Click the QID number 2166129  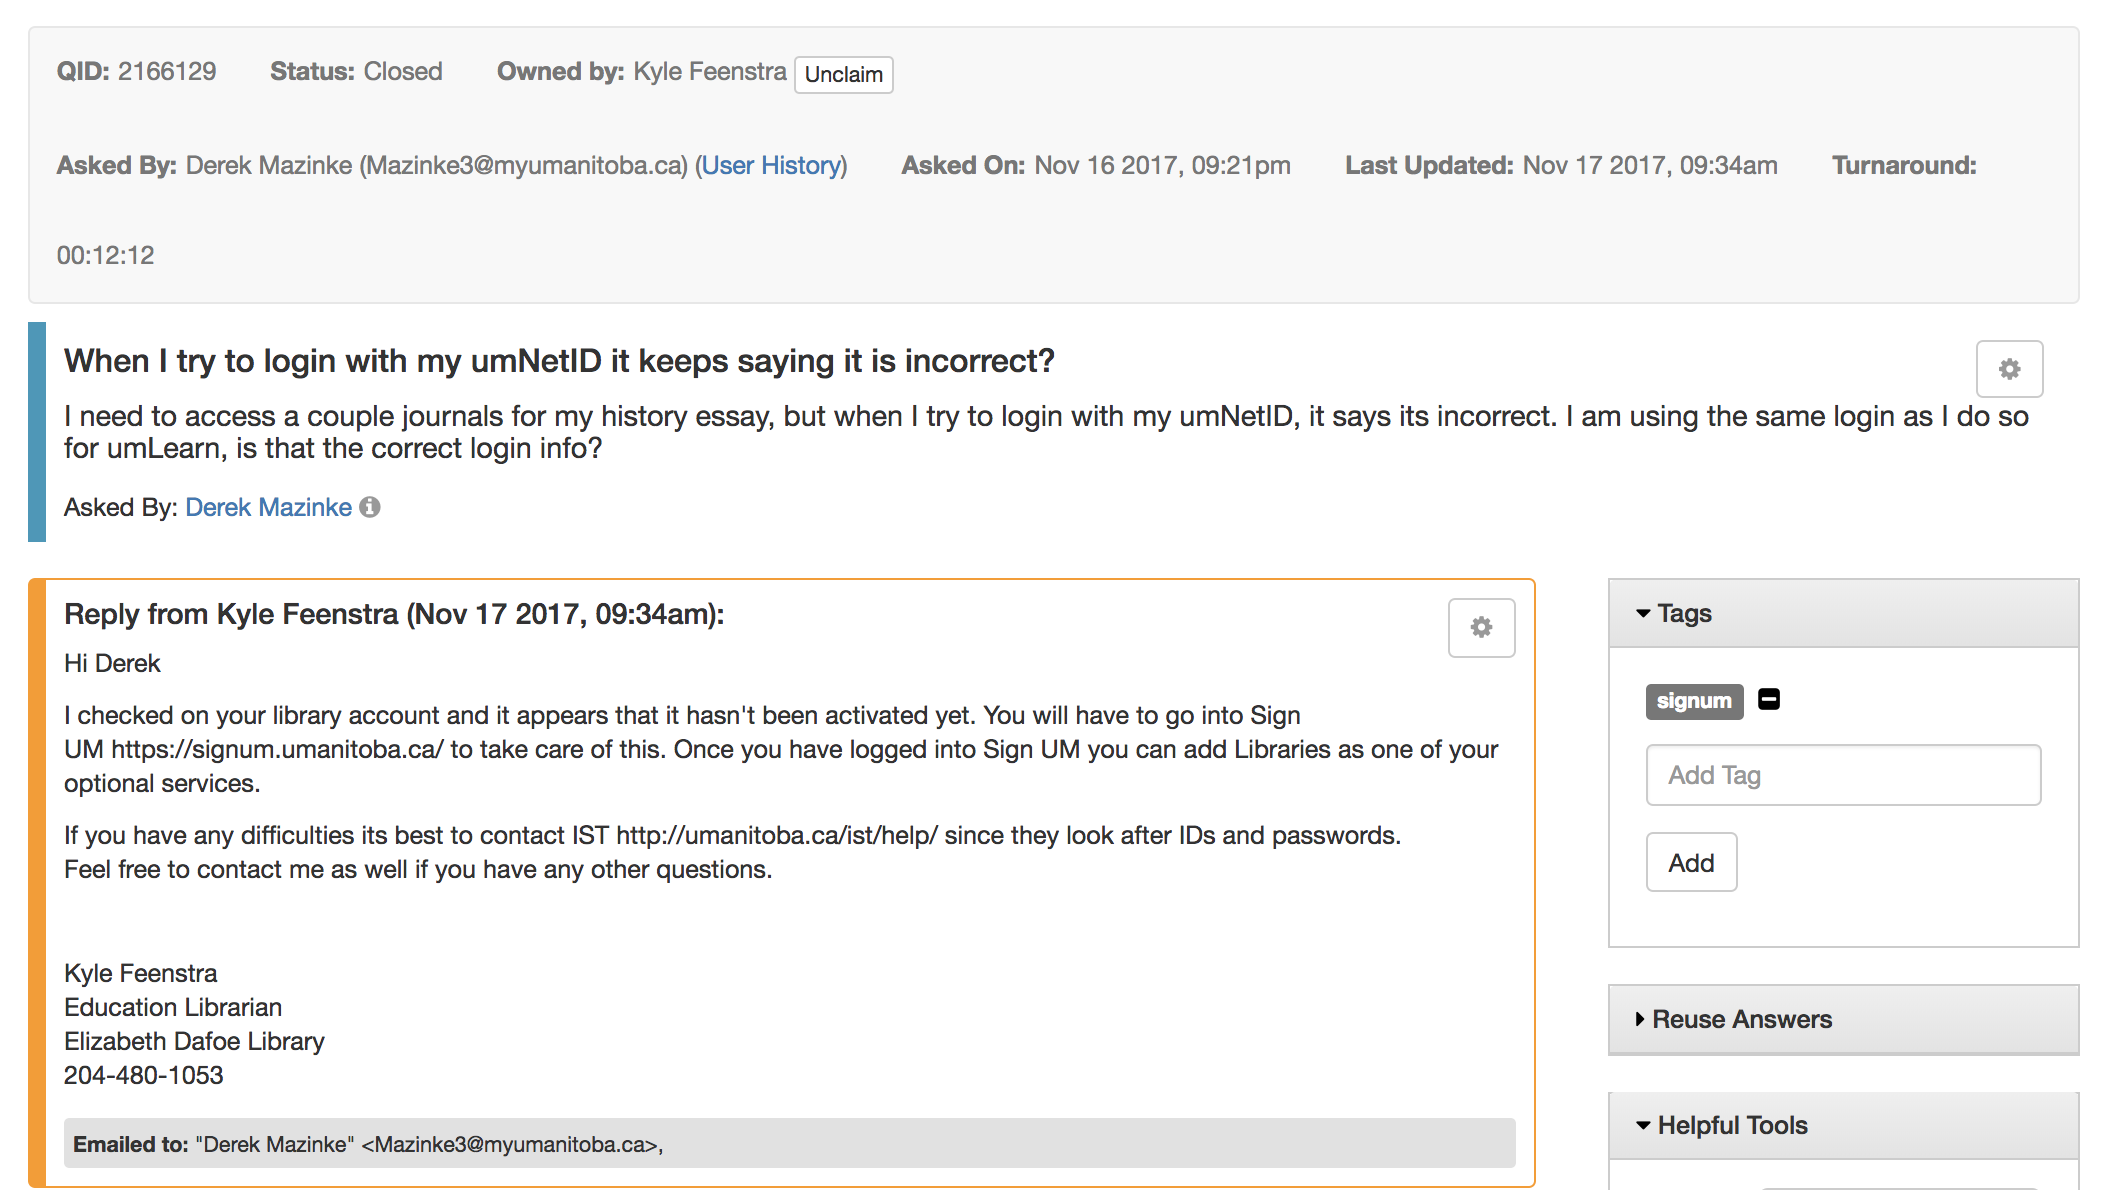pyautogui.click(x=166, y=71)
